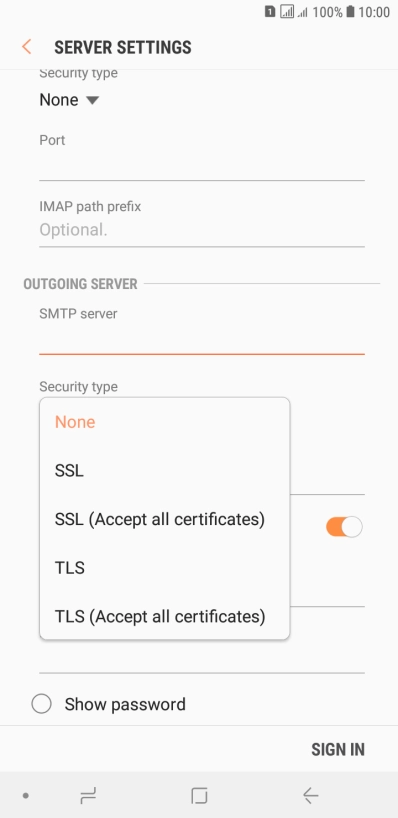Turn off the orange toggle switch
Screen dimensions: 398x818
(x=344, y=527)
